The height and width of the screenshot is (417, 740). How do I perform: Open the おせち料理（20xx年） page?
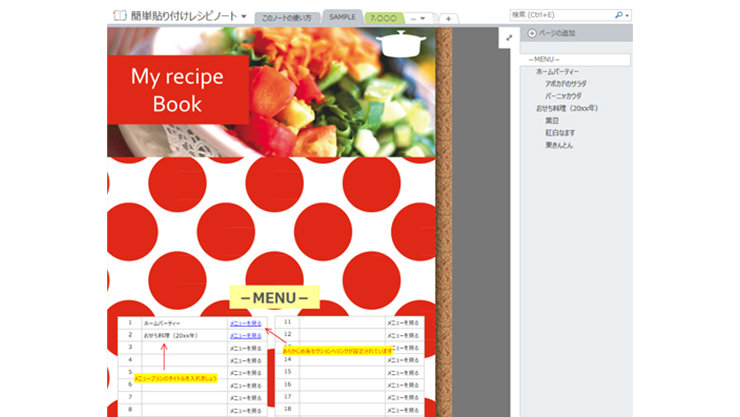[566, 108]
